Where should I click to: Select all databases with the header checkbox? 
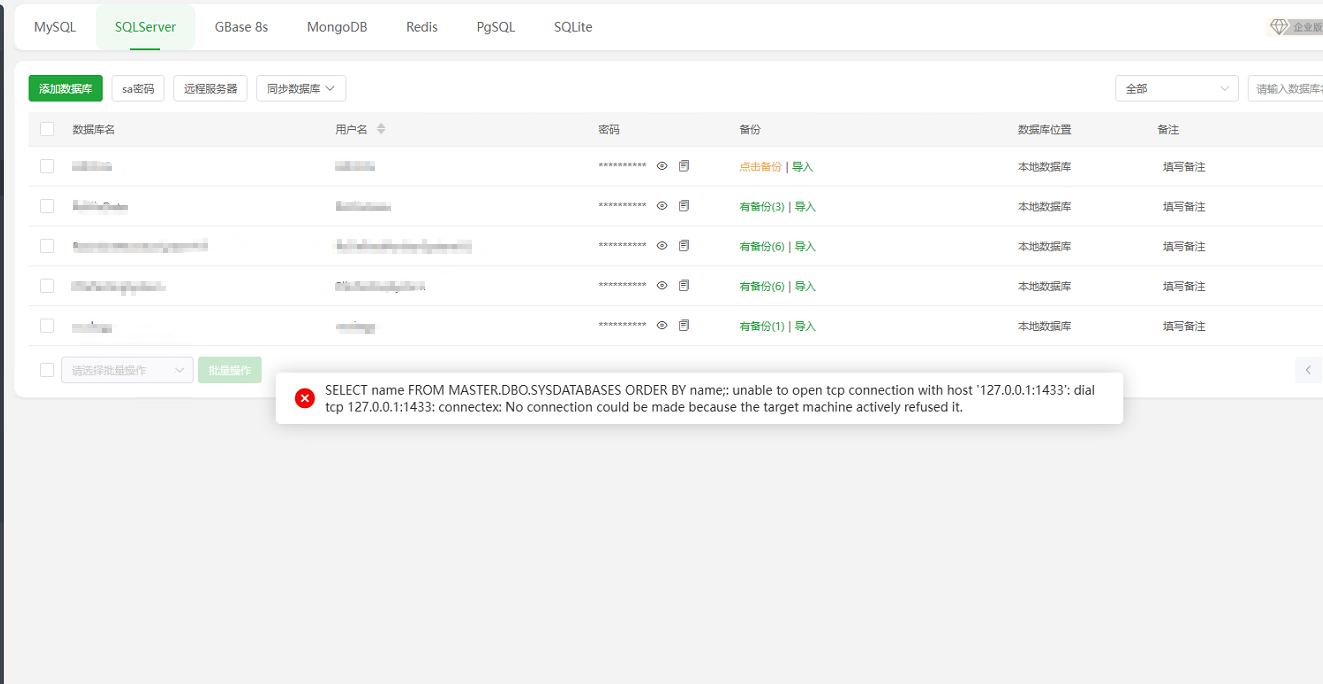point(47,129)
